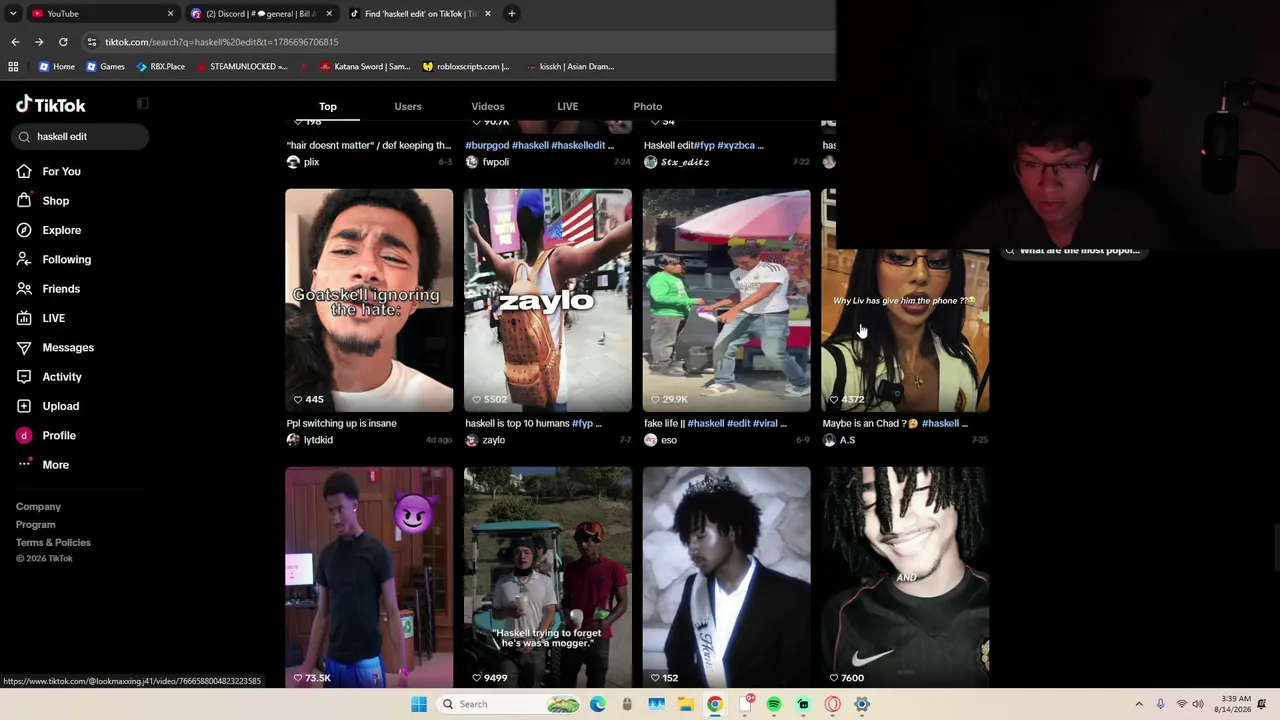Click the search magnifier icon in sidebar
This screenshot has width=1280, height=720.
[24, 137]
